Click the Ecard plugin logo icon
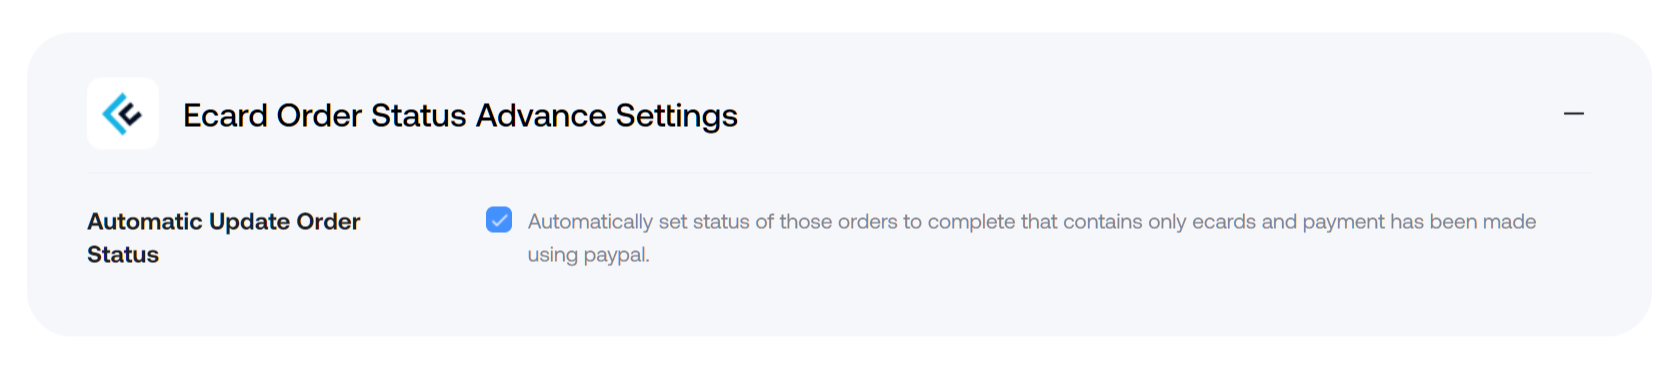The image size is (1674, 369). tap(122, 114)
